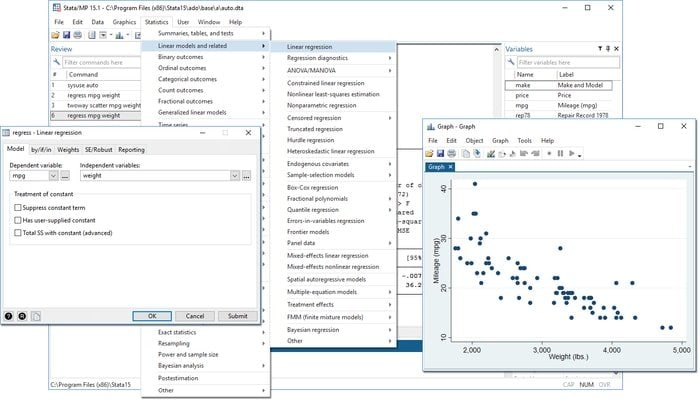The image size is (700, 407).
Task: Click the Rename graph icon in Graph toolbar
Action: coord(477,154)
